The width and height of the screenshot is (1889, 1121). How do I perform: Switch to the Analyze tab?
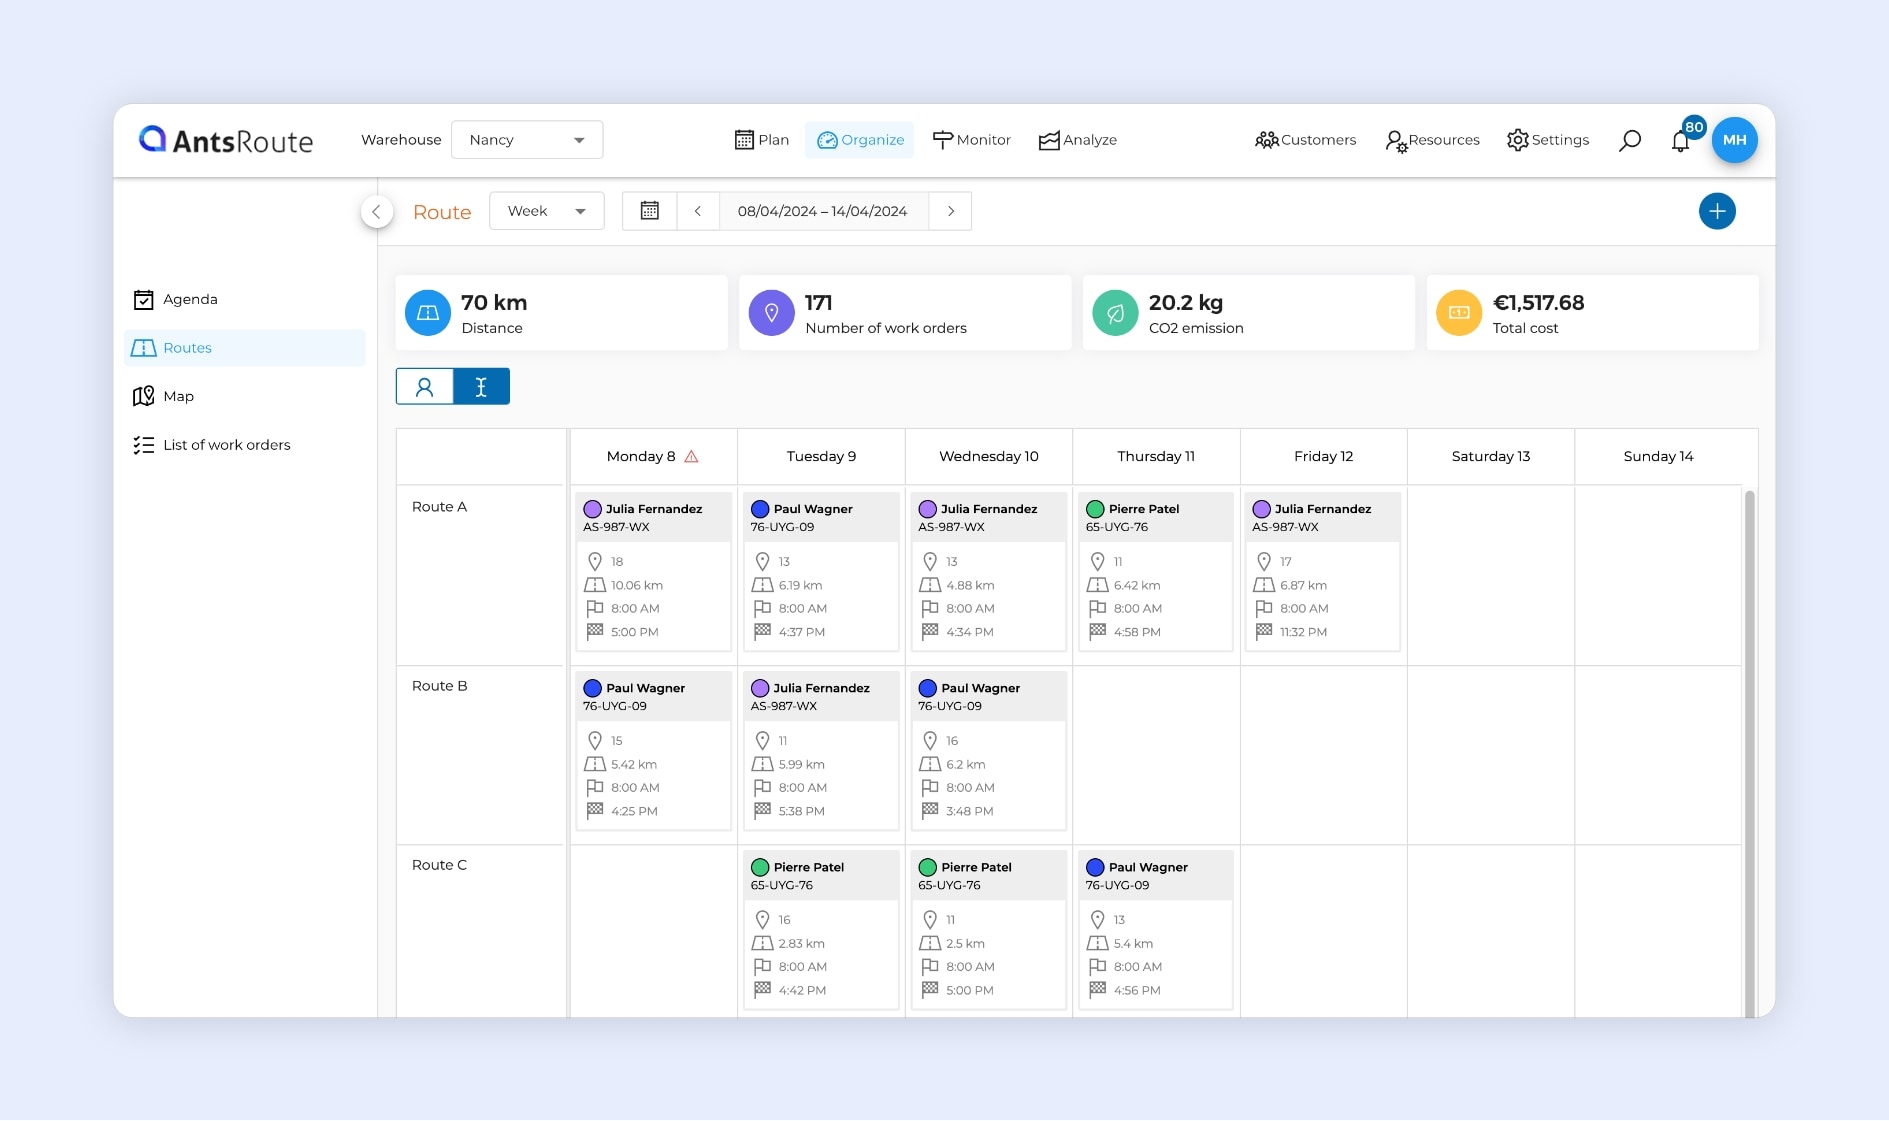click(1078, 140)
